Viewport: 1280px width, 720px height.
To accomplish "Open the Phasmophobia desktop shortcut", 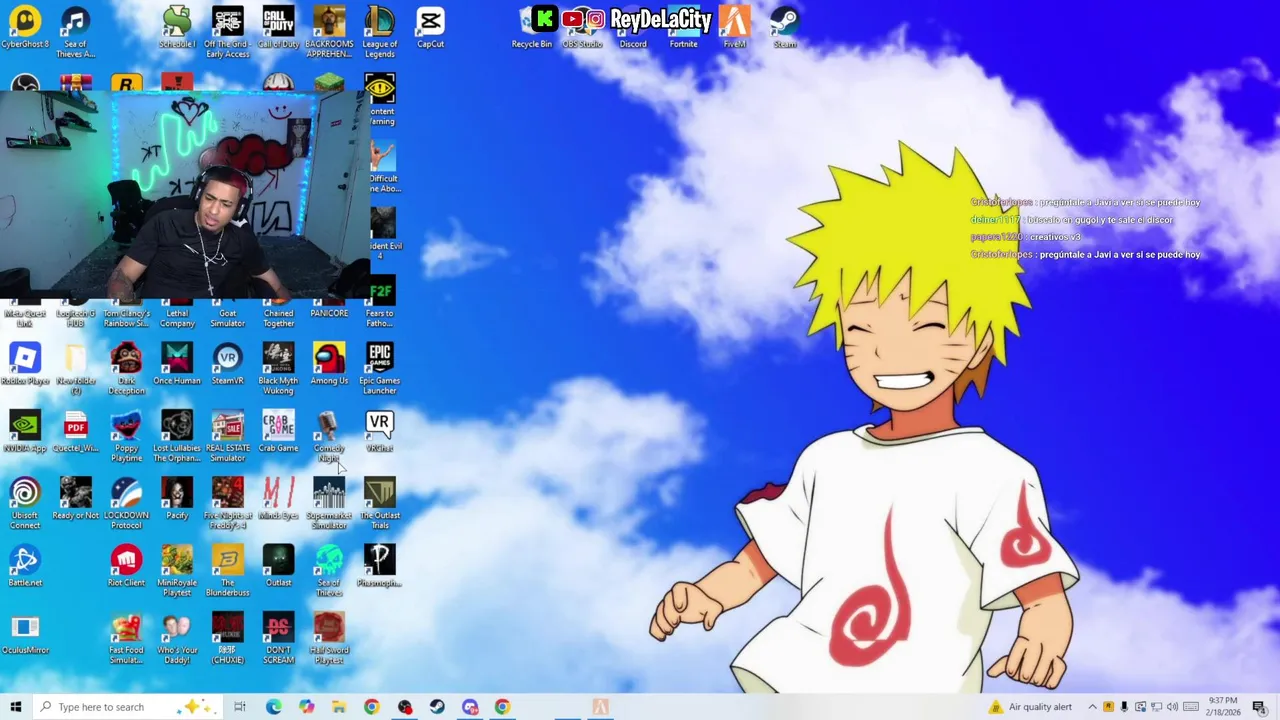I will (x=380, y=565).
